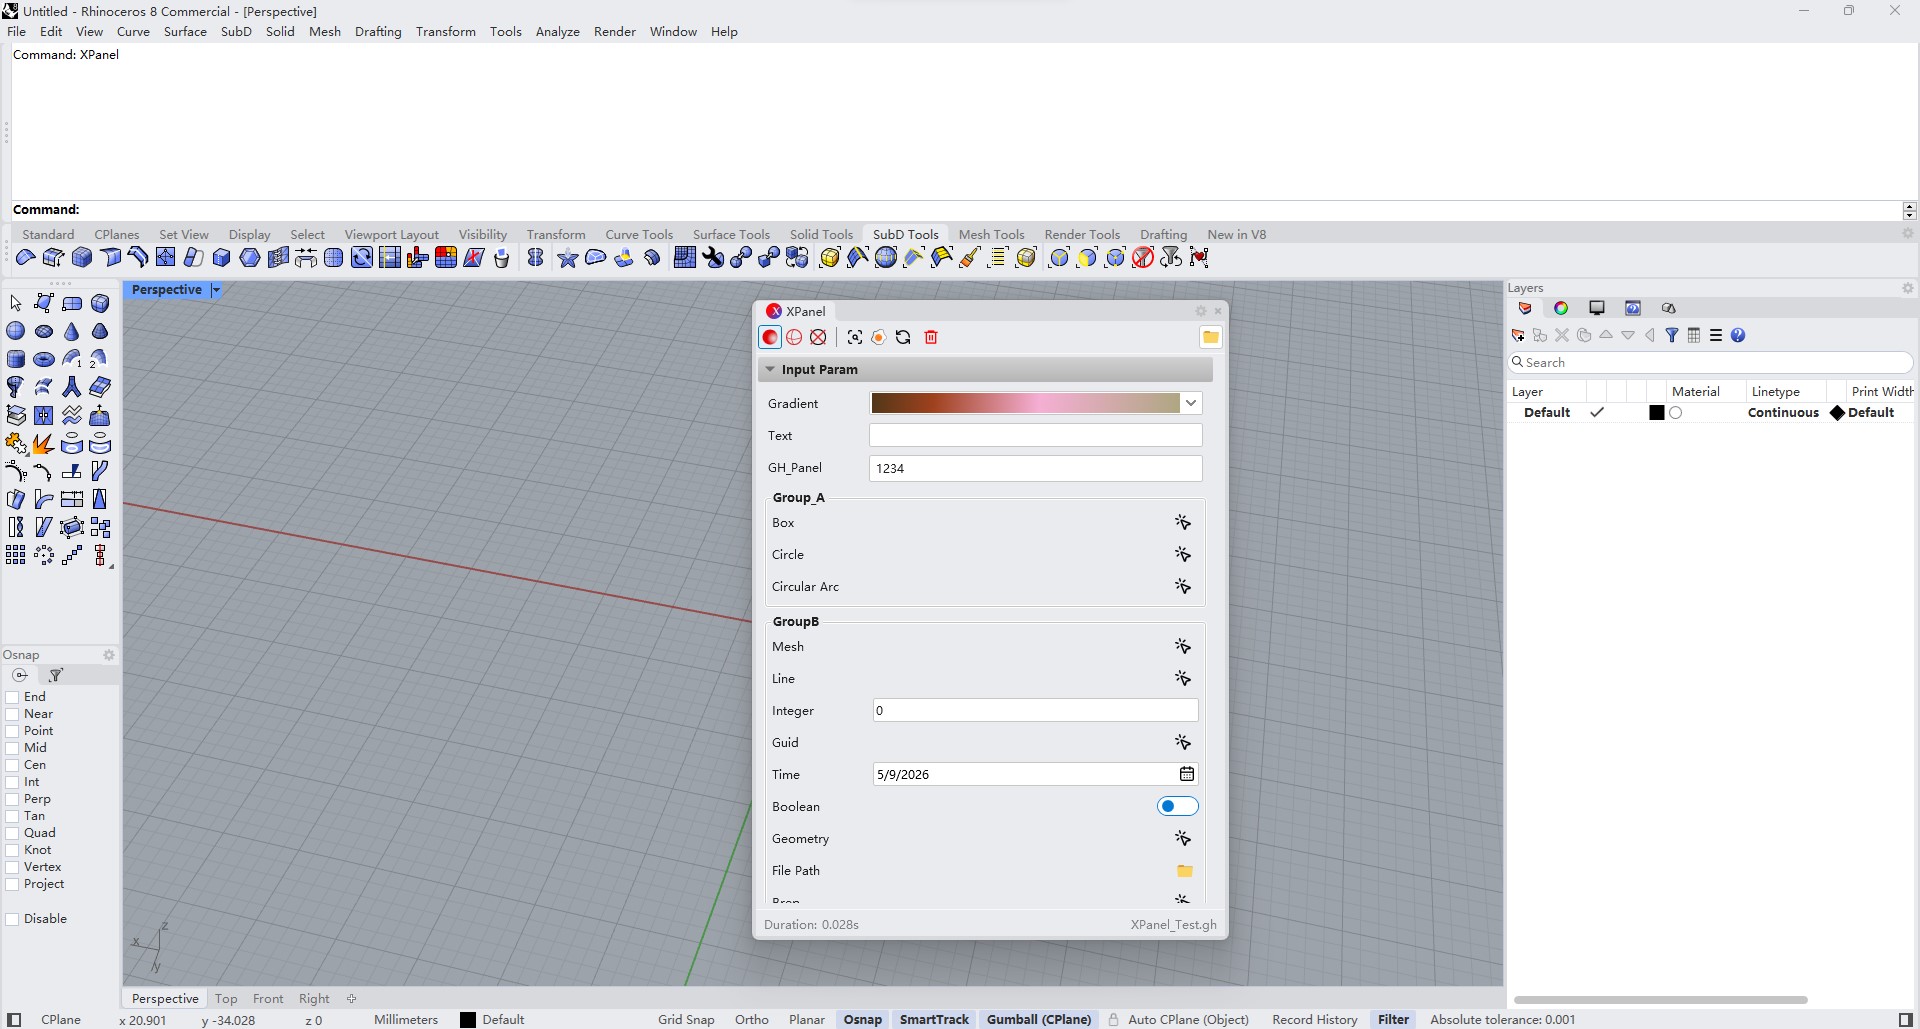Open the calendar picker in the Time field
Screen dimensions: 1920x1029
pos(1187,774)
